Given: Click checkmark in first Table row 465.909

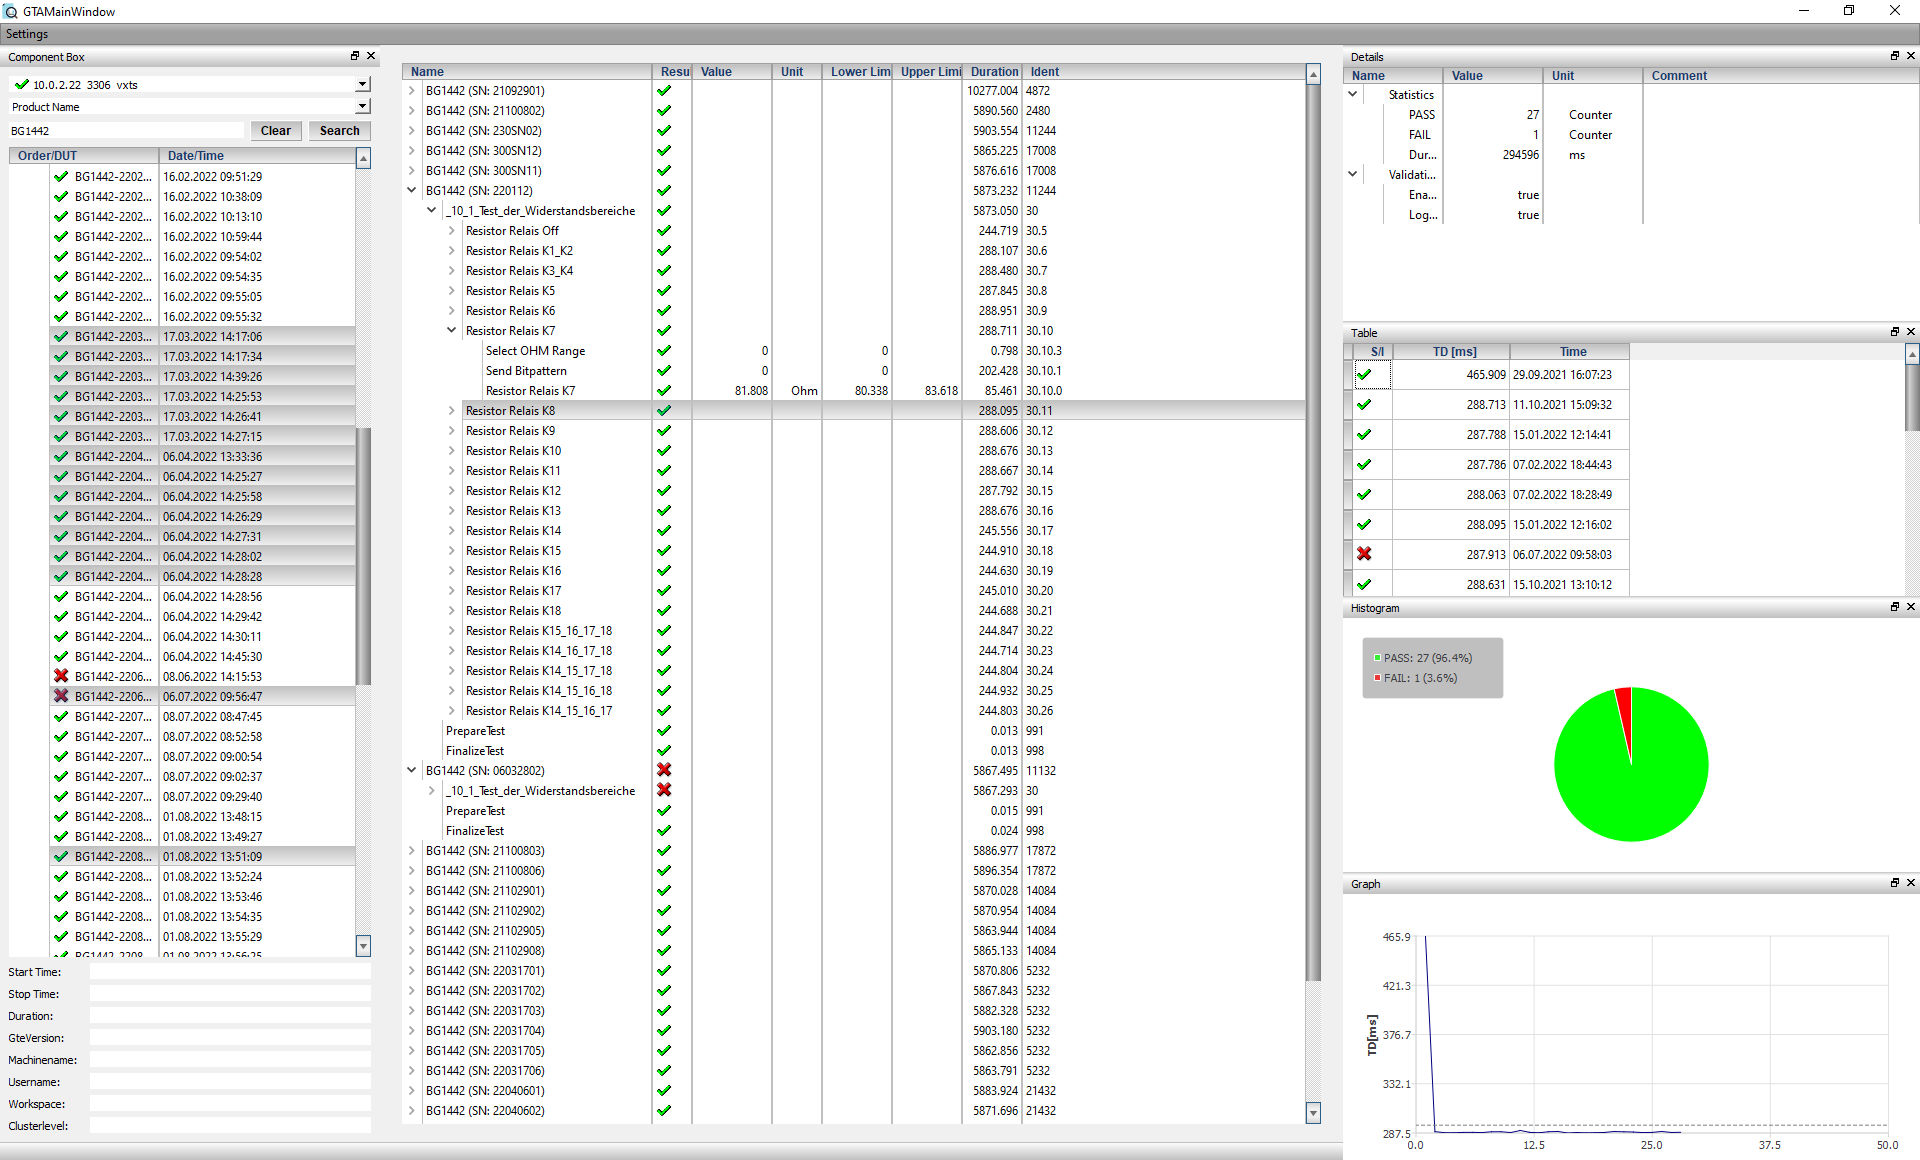Looking at the screenshot, I should pyautogui.click(x=1364, y=374).
